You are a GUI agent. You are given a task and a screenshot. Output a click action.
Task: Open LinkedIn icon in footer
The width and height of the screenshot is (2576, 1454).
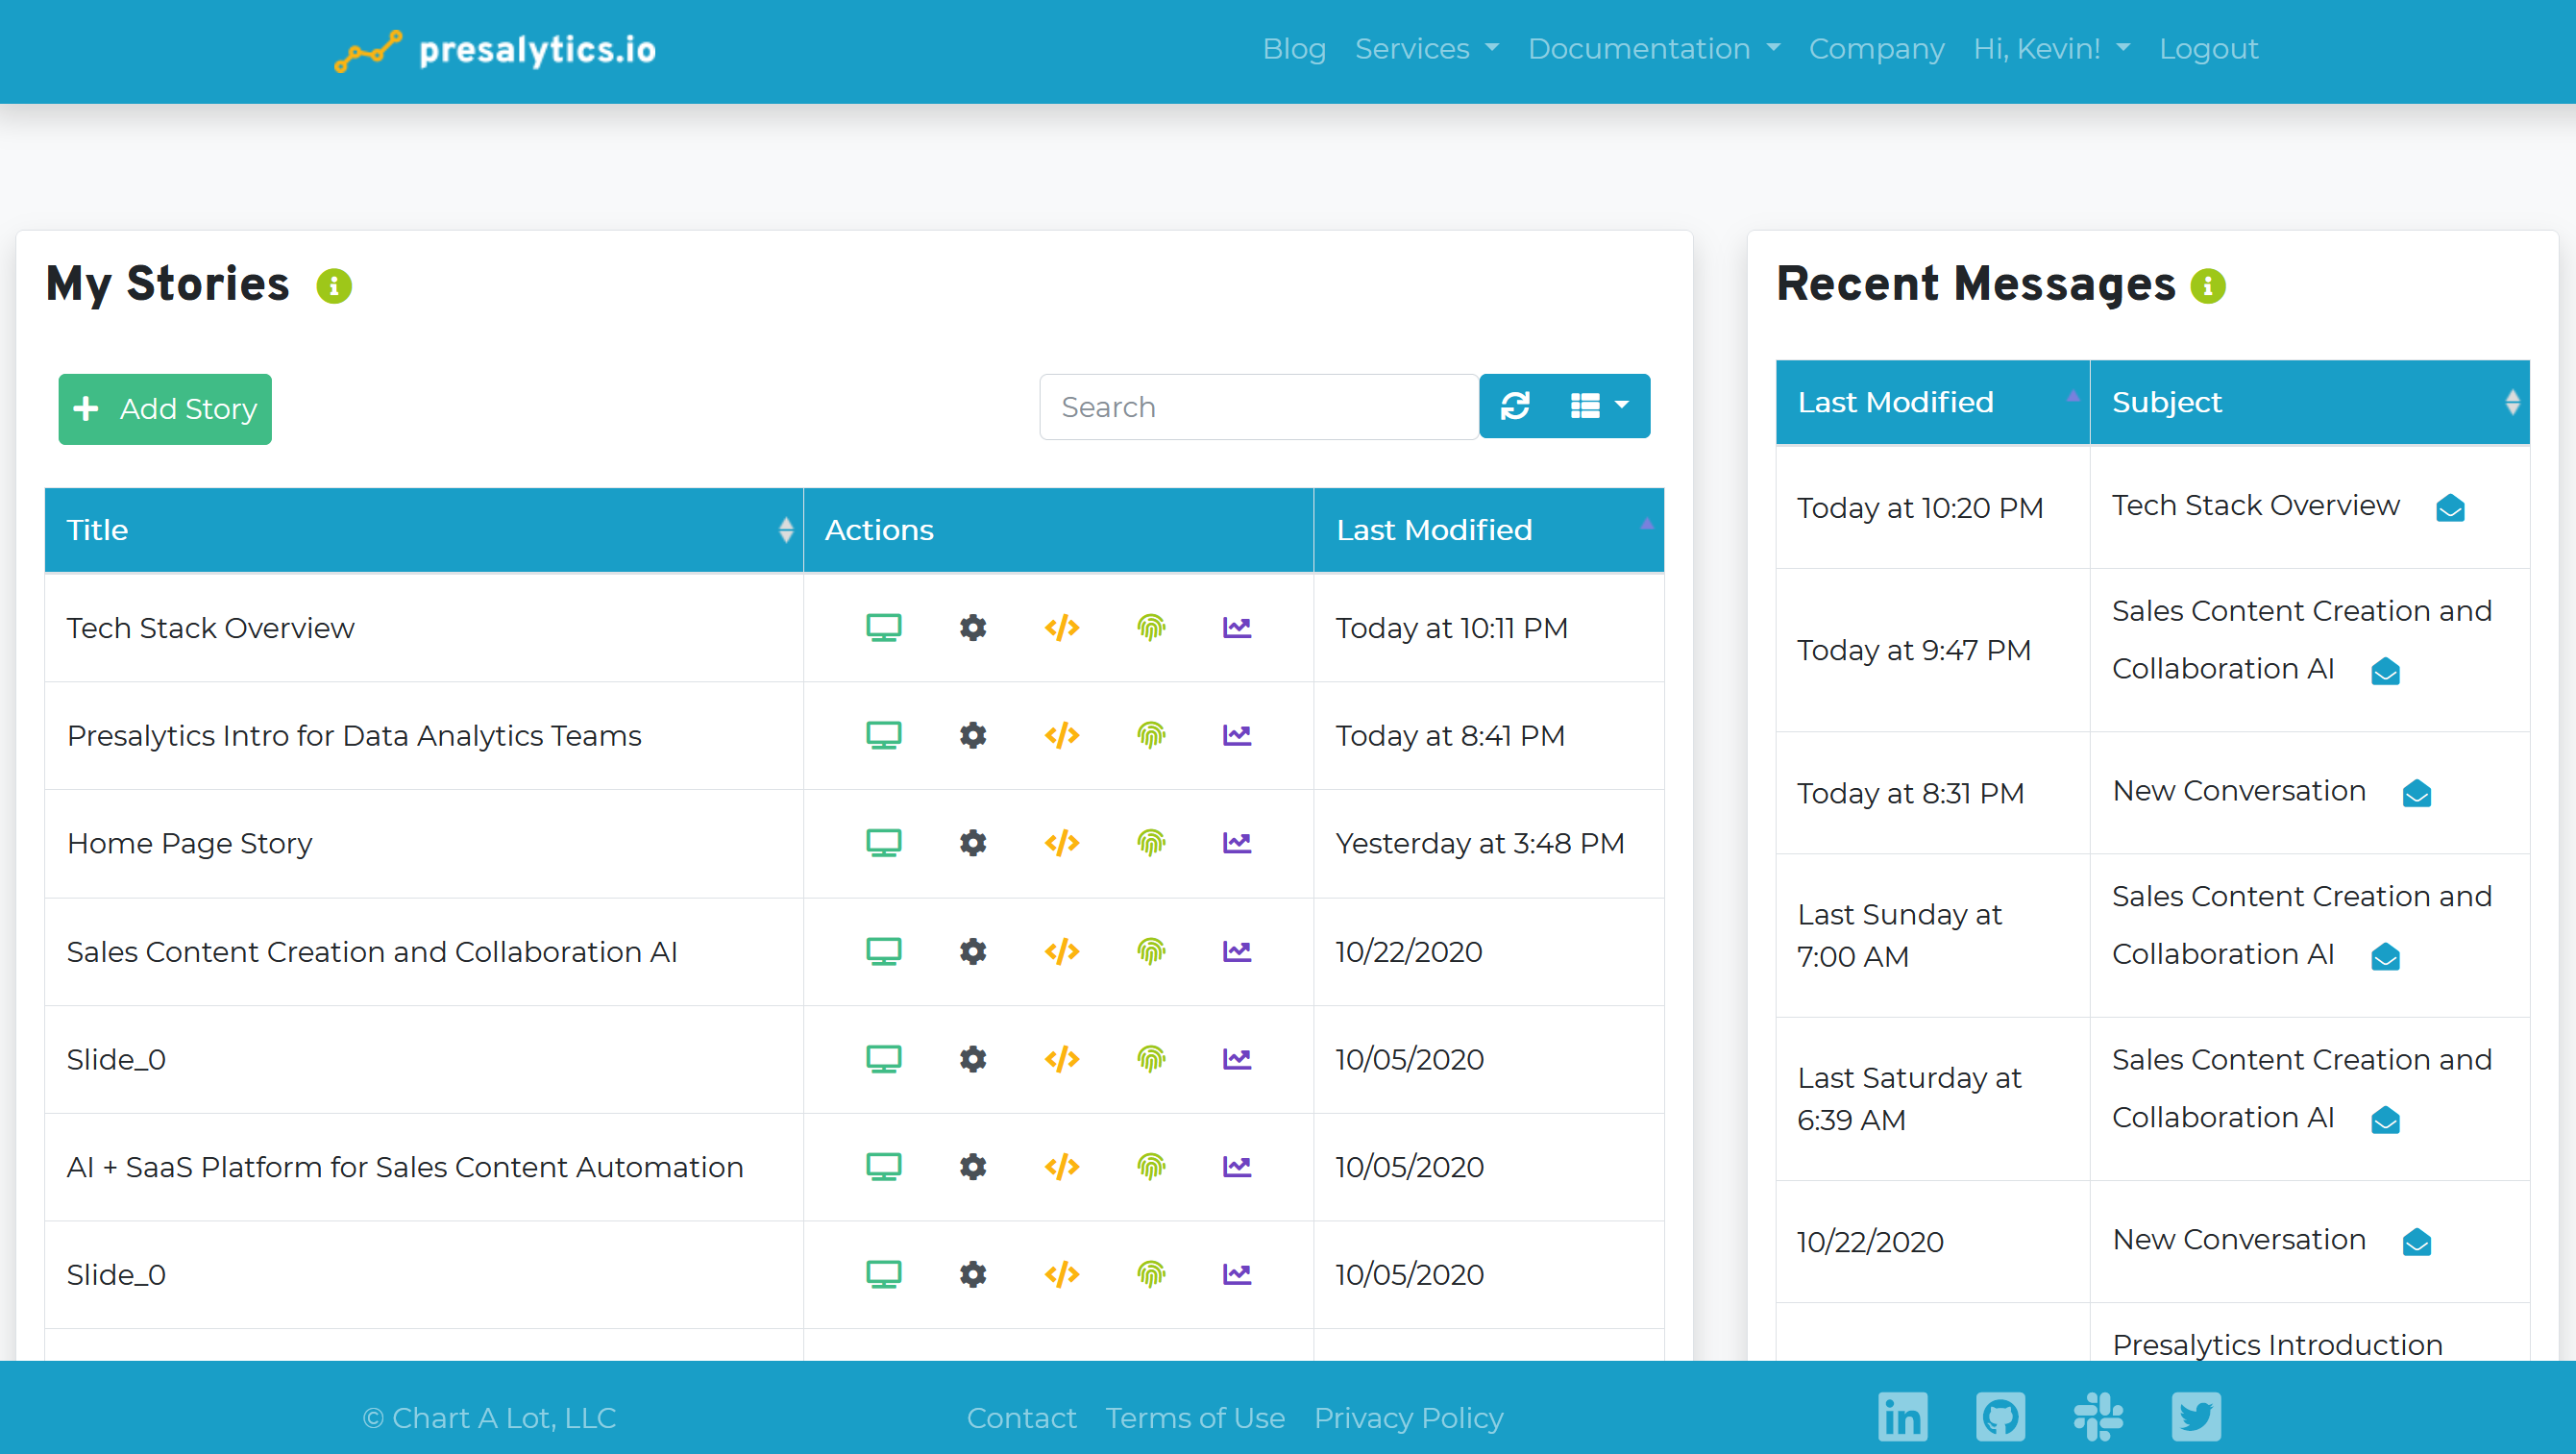(x=1902, y=1417)
